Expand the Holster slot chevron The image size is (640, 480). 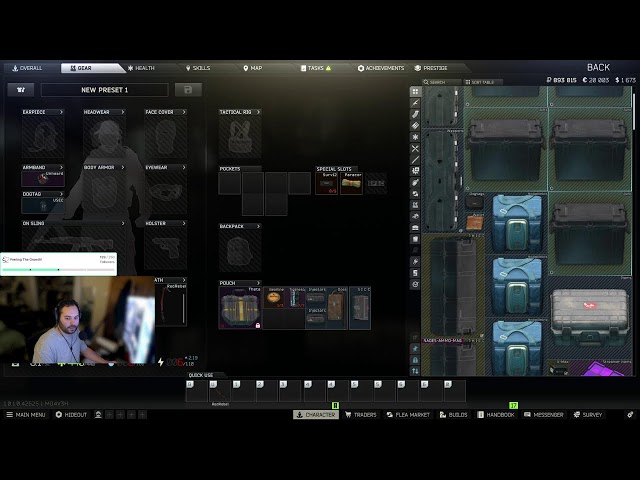[184, 223]
